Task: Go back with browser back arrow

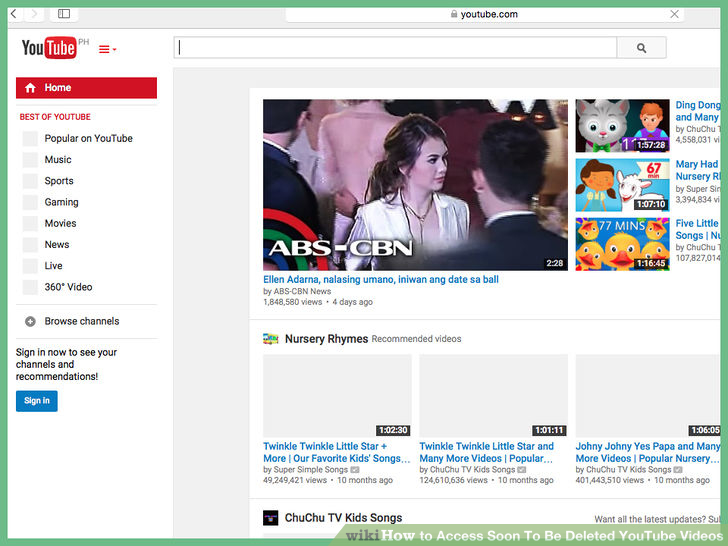Action: click(x=14, y=14)
